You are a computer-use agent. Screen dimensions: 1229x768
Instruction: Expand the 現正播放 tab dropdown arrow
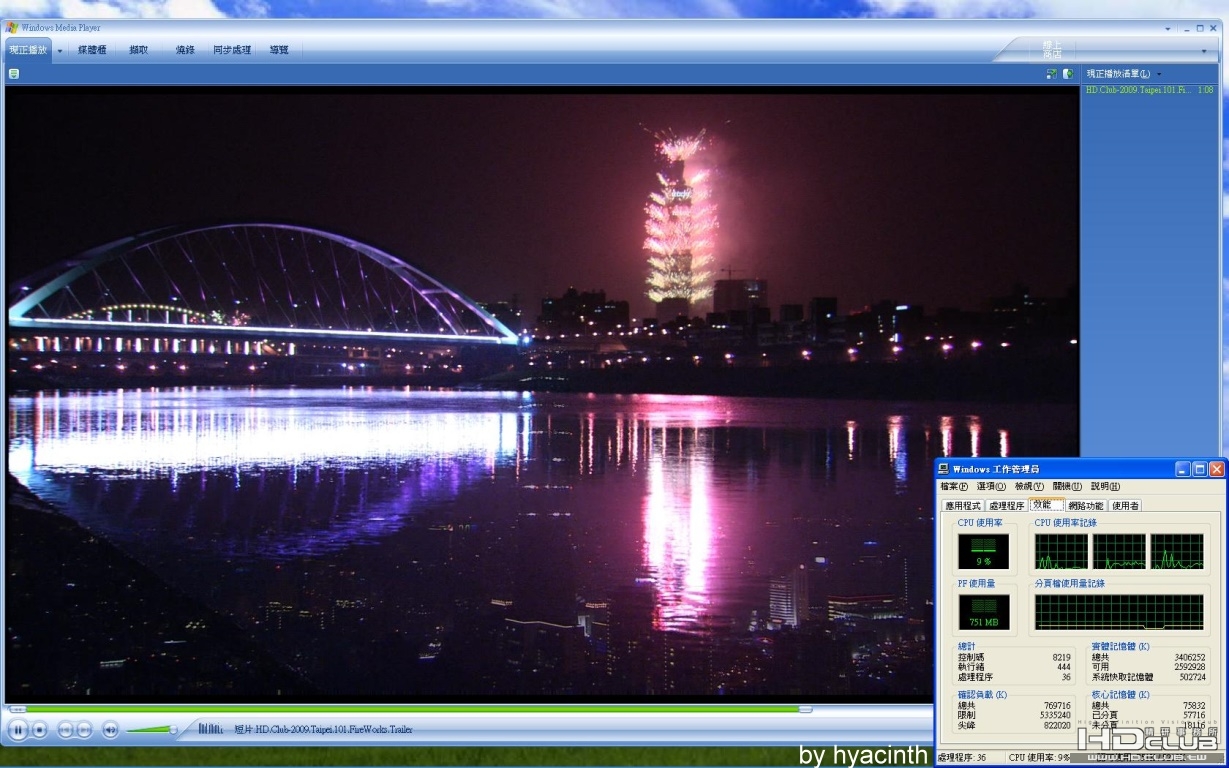click(59, 50)
